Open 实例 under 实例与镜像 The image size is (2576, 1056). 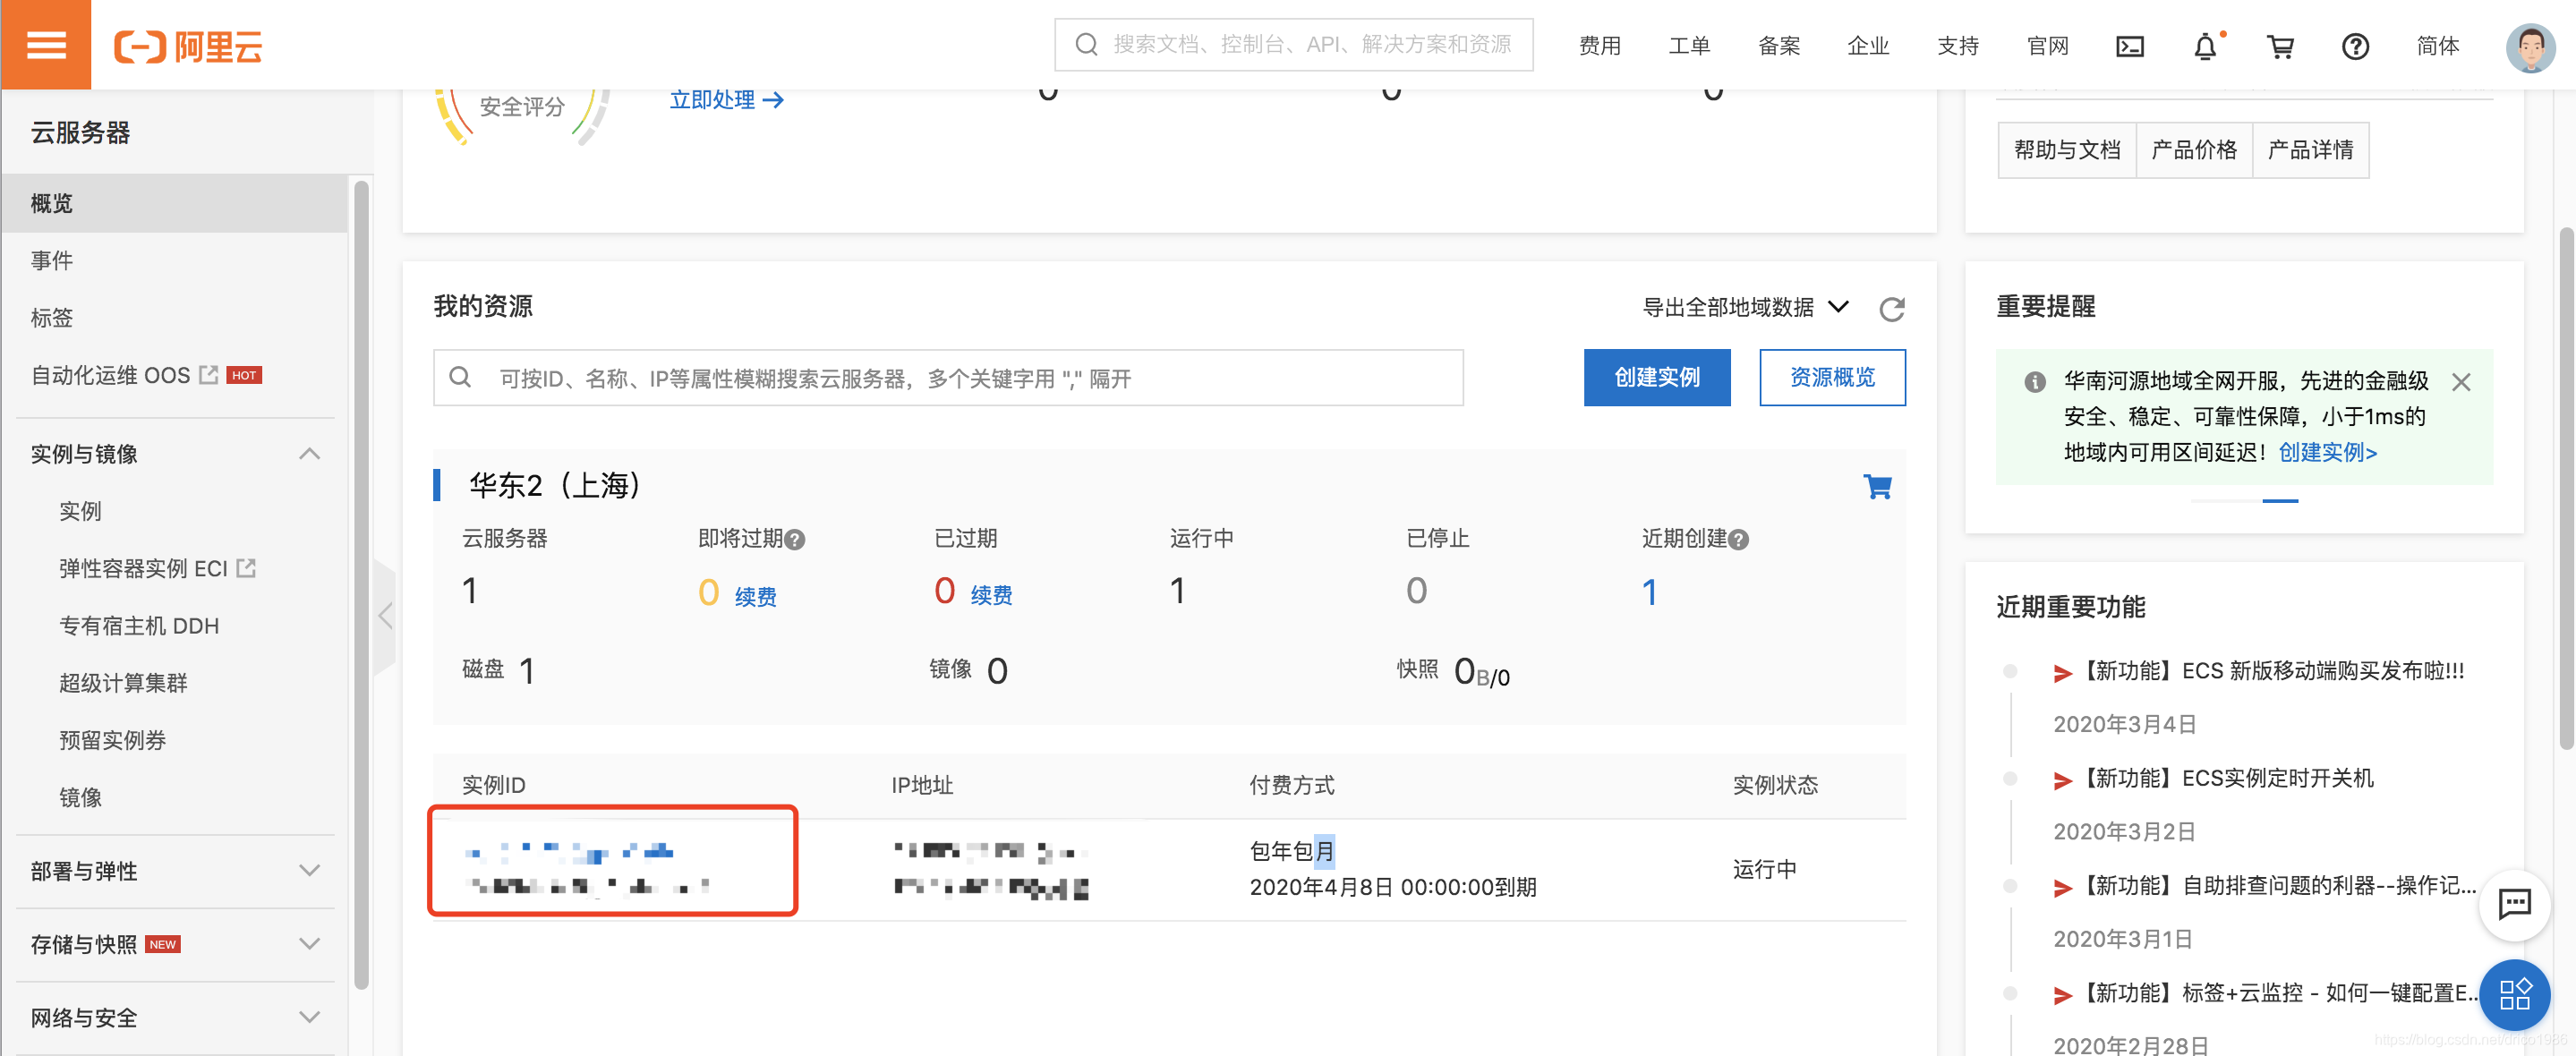[80, 511]
